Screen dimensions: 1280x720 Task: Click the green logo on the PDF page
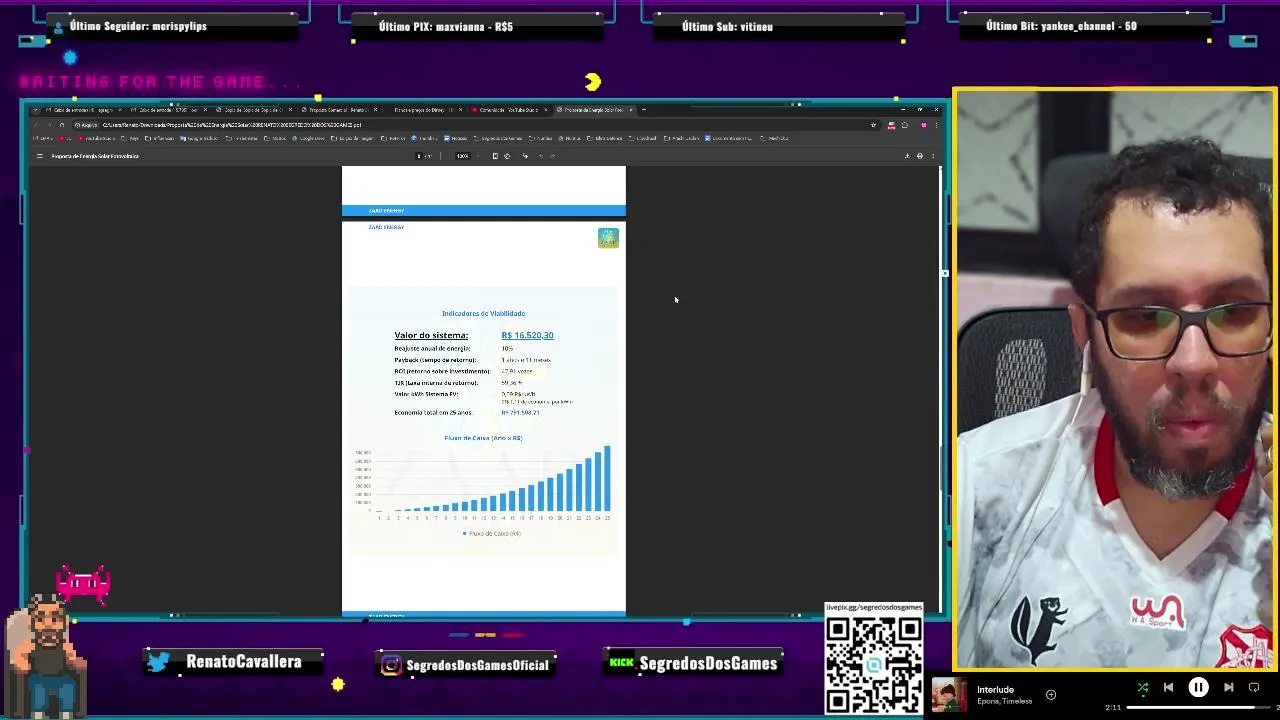[x=608, y=237]
